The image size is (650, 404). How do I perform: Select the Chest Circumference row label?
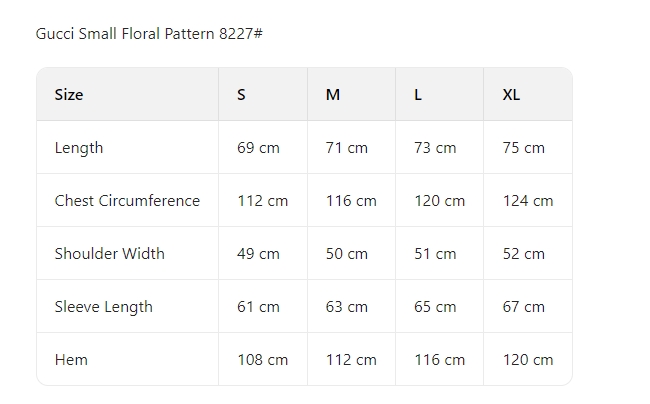click(x=127, y=201)
